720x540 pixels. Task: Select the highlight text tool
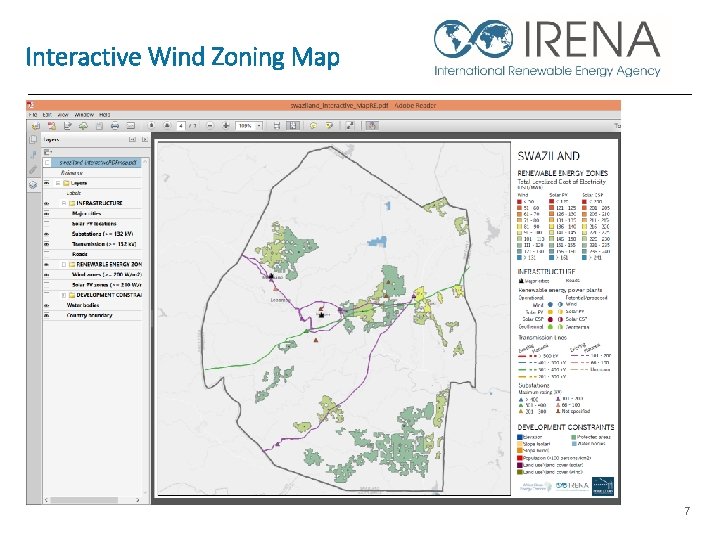click(x=329, y=125)
